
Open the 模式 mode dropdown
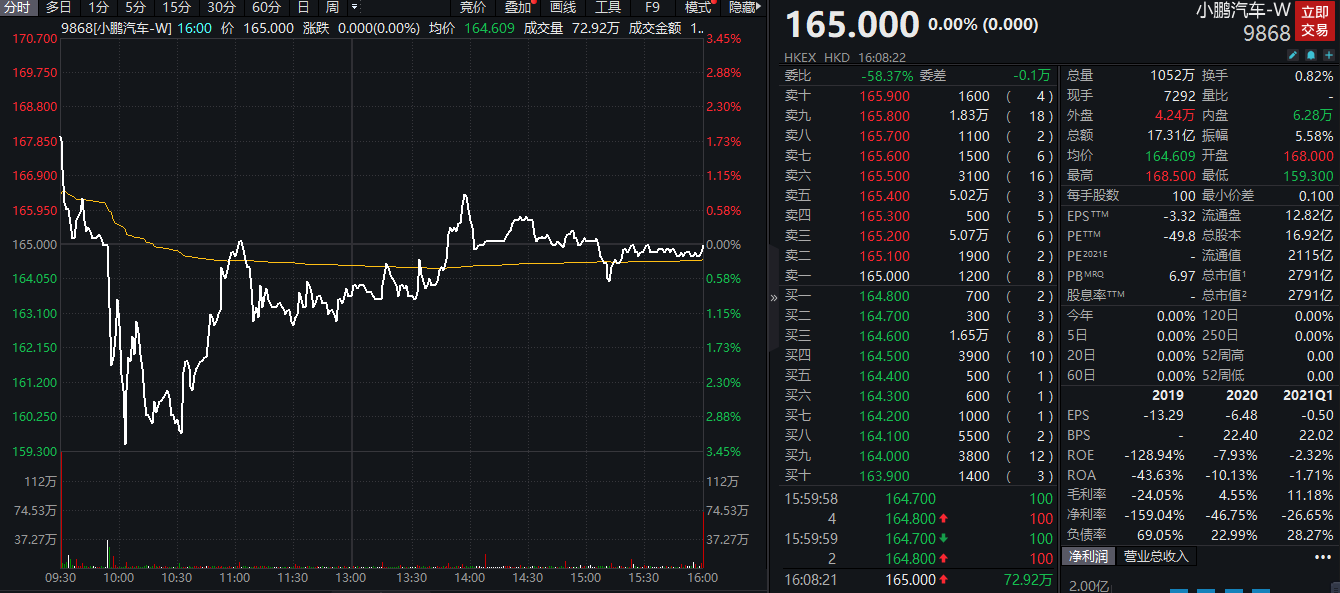(x=699, y=7)
